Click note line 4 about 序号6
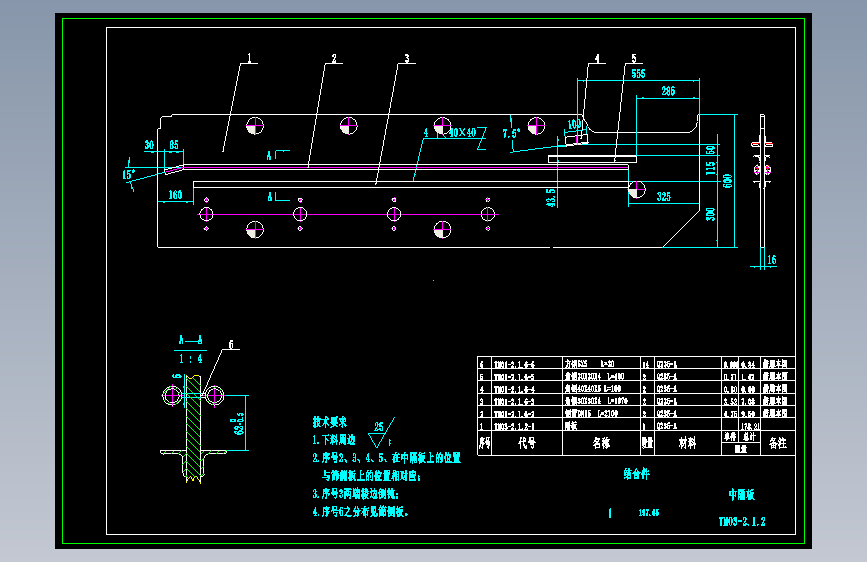 pos(361,512)
